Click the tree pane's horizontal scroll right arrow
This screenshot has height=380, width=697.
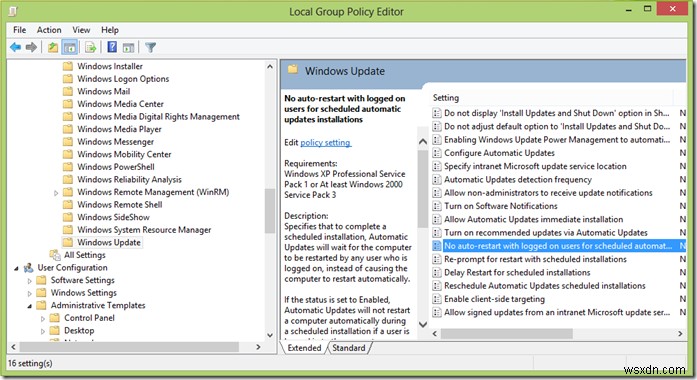point(258,347)
